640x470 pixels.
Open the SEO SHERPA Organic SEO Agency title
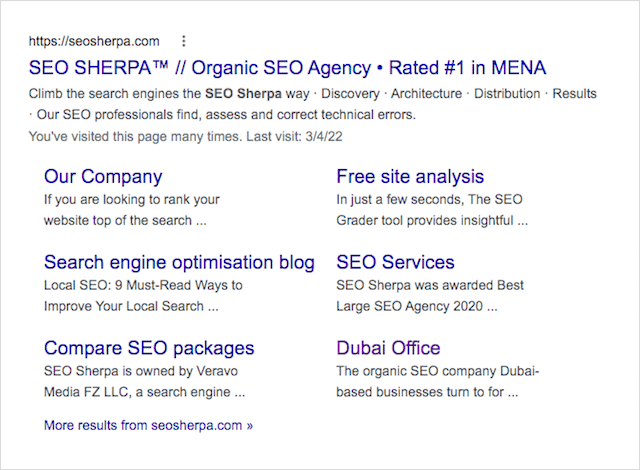tap(288, 68)
